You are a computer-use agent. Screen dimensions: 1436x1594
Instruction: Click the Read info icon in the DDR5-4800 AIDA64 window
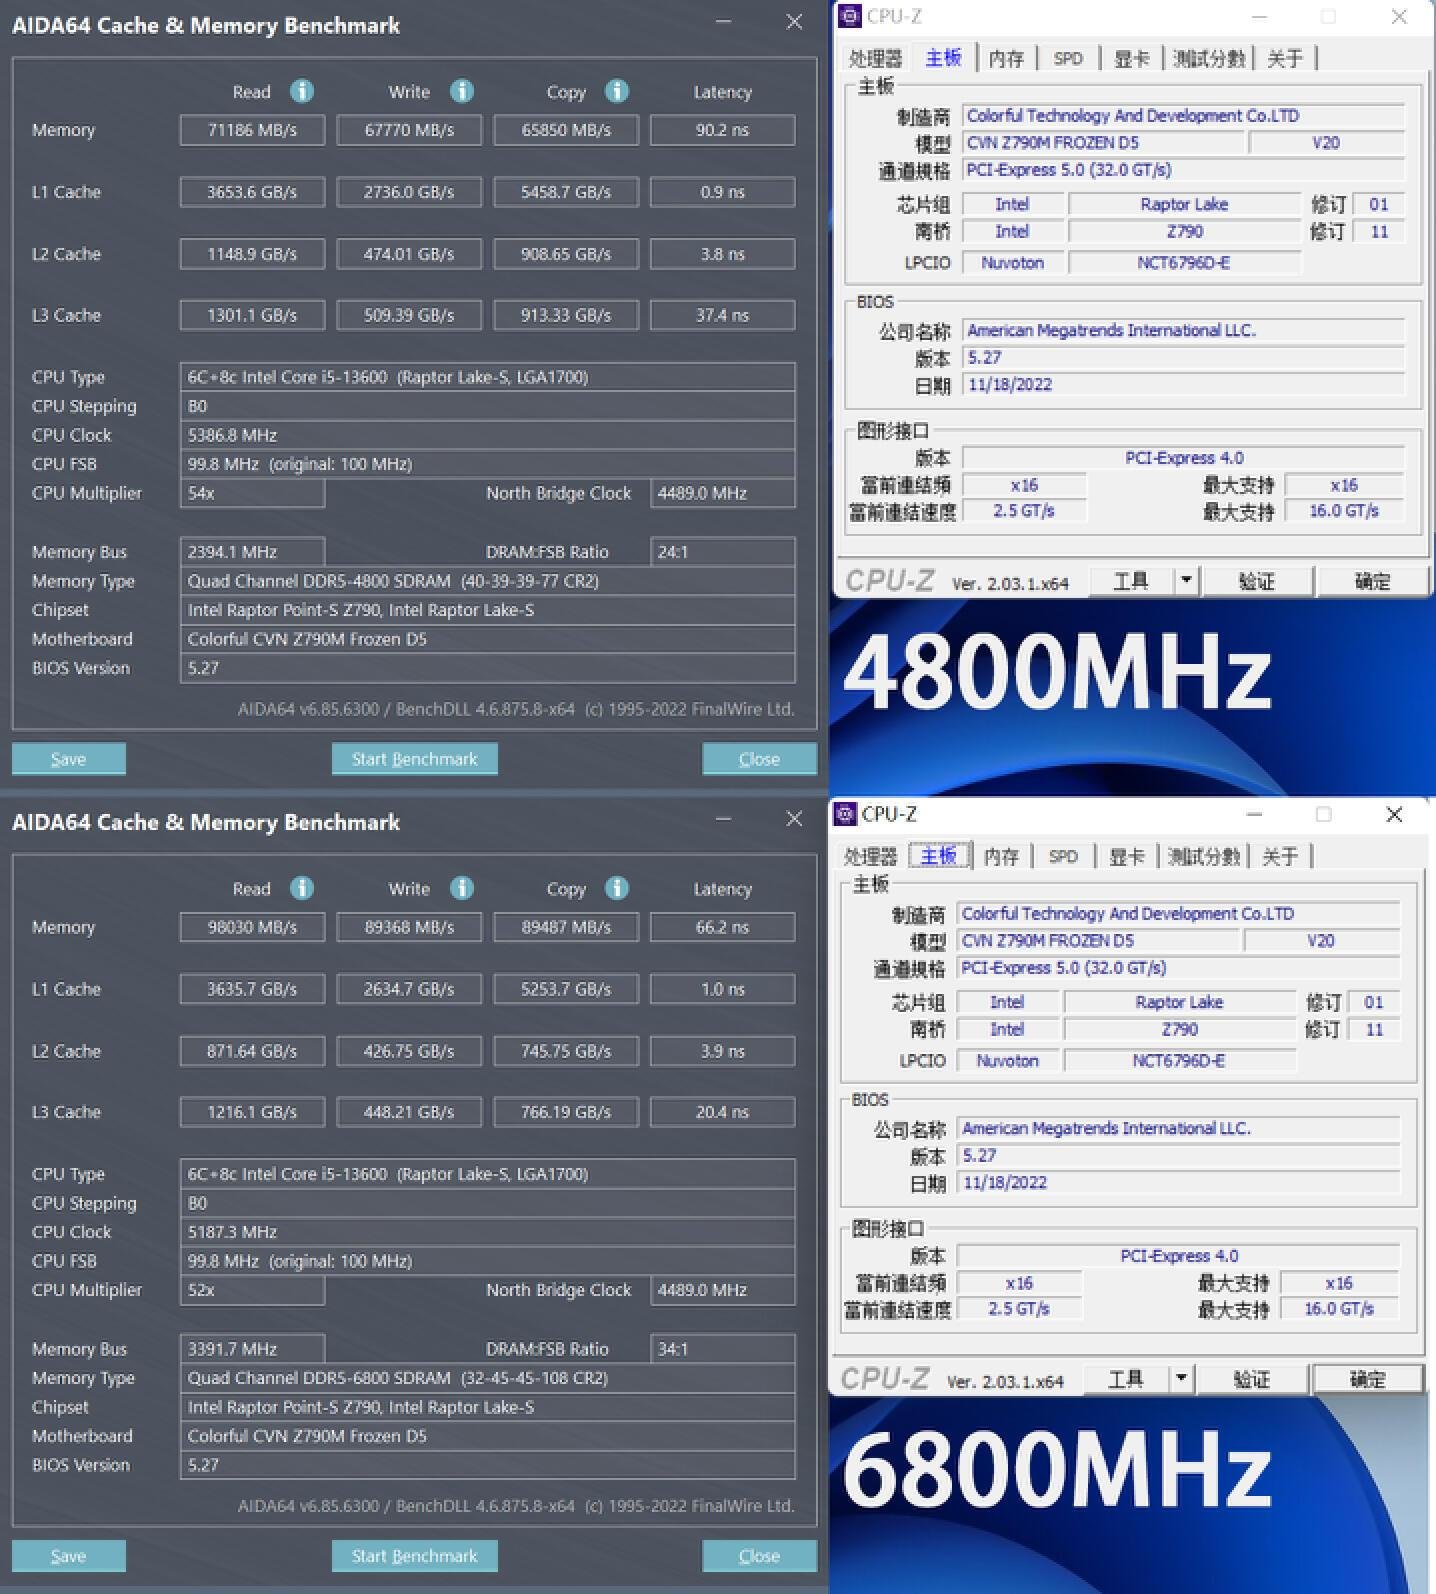click(302, 91)
